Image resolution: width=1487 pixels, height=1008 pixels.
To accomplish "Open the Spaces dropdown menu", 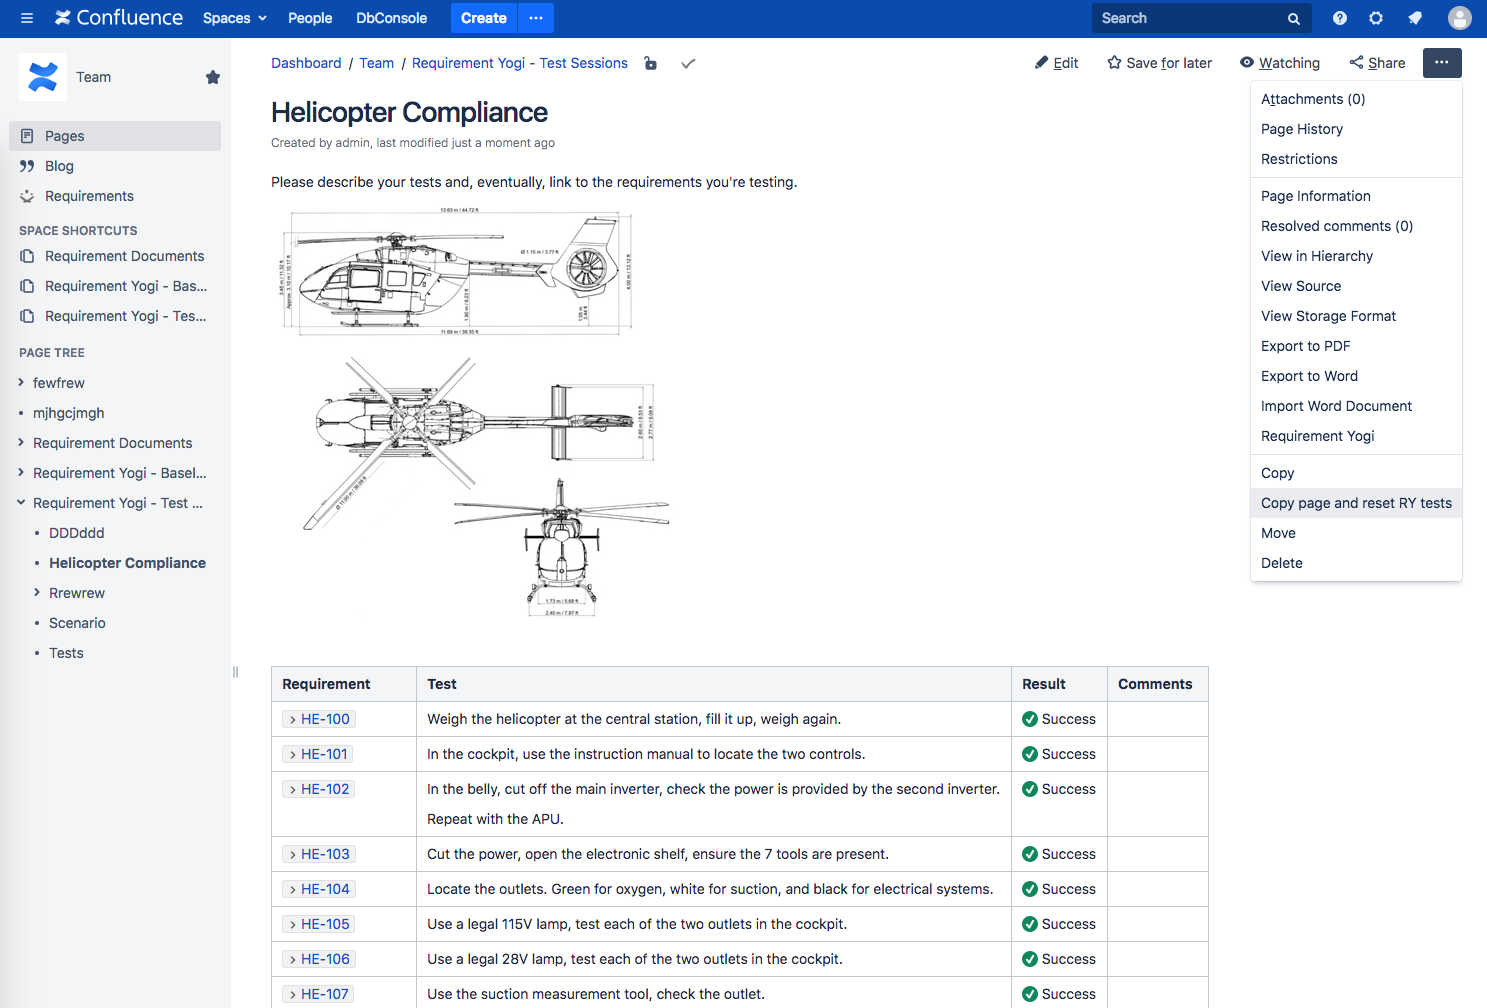I will pos(234,18).
